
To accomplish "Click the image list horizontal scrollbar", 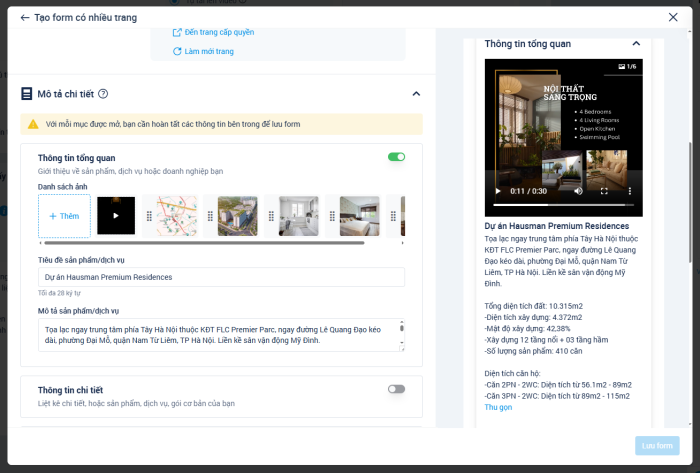I will tap(204, 243).
